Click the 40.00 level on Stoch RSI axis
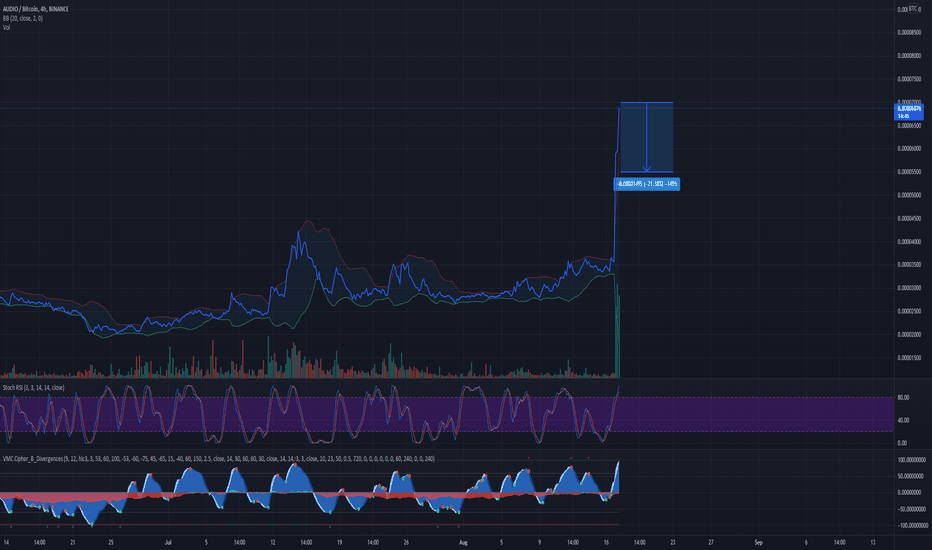This screenshot has height=550, width=932. [x=903, y=420]
